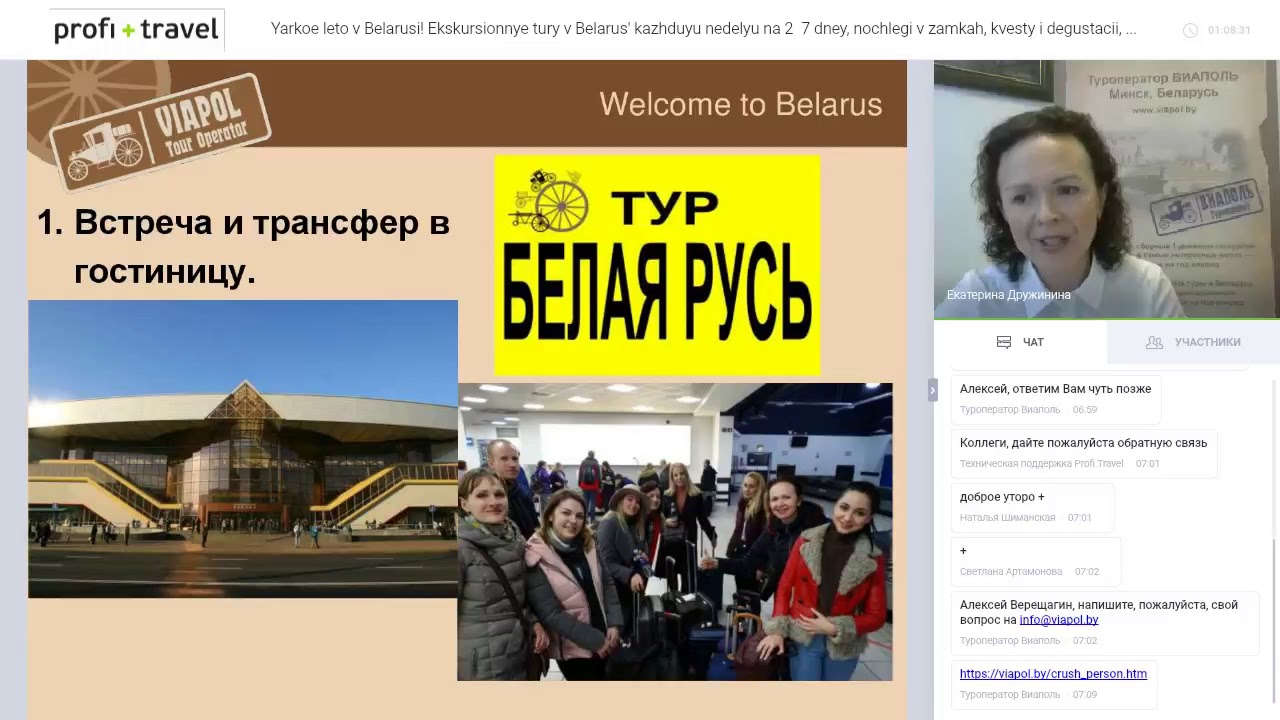Collapse the chat sidebar with the arrow handle
This screenshot has height=720, width=1280.
pyautogui.click(x=932, y=390)
